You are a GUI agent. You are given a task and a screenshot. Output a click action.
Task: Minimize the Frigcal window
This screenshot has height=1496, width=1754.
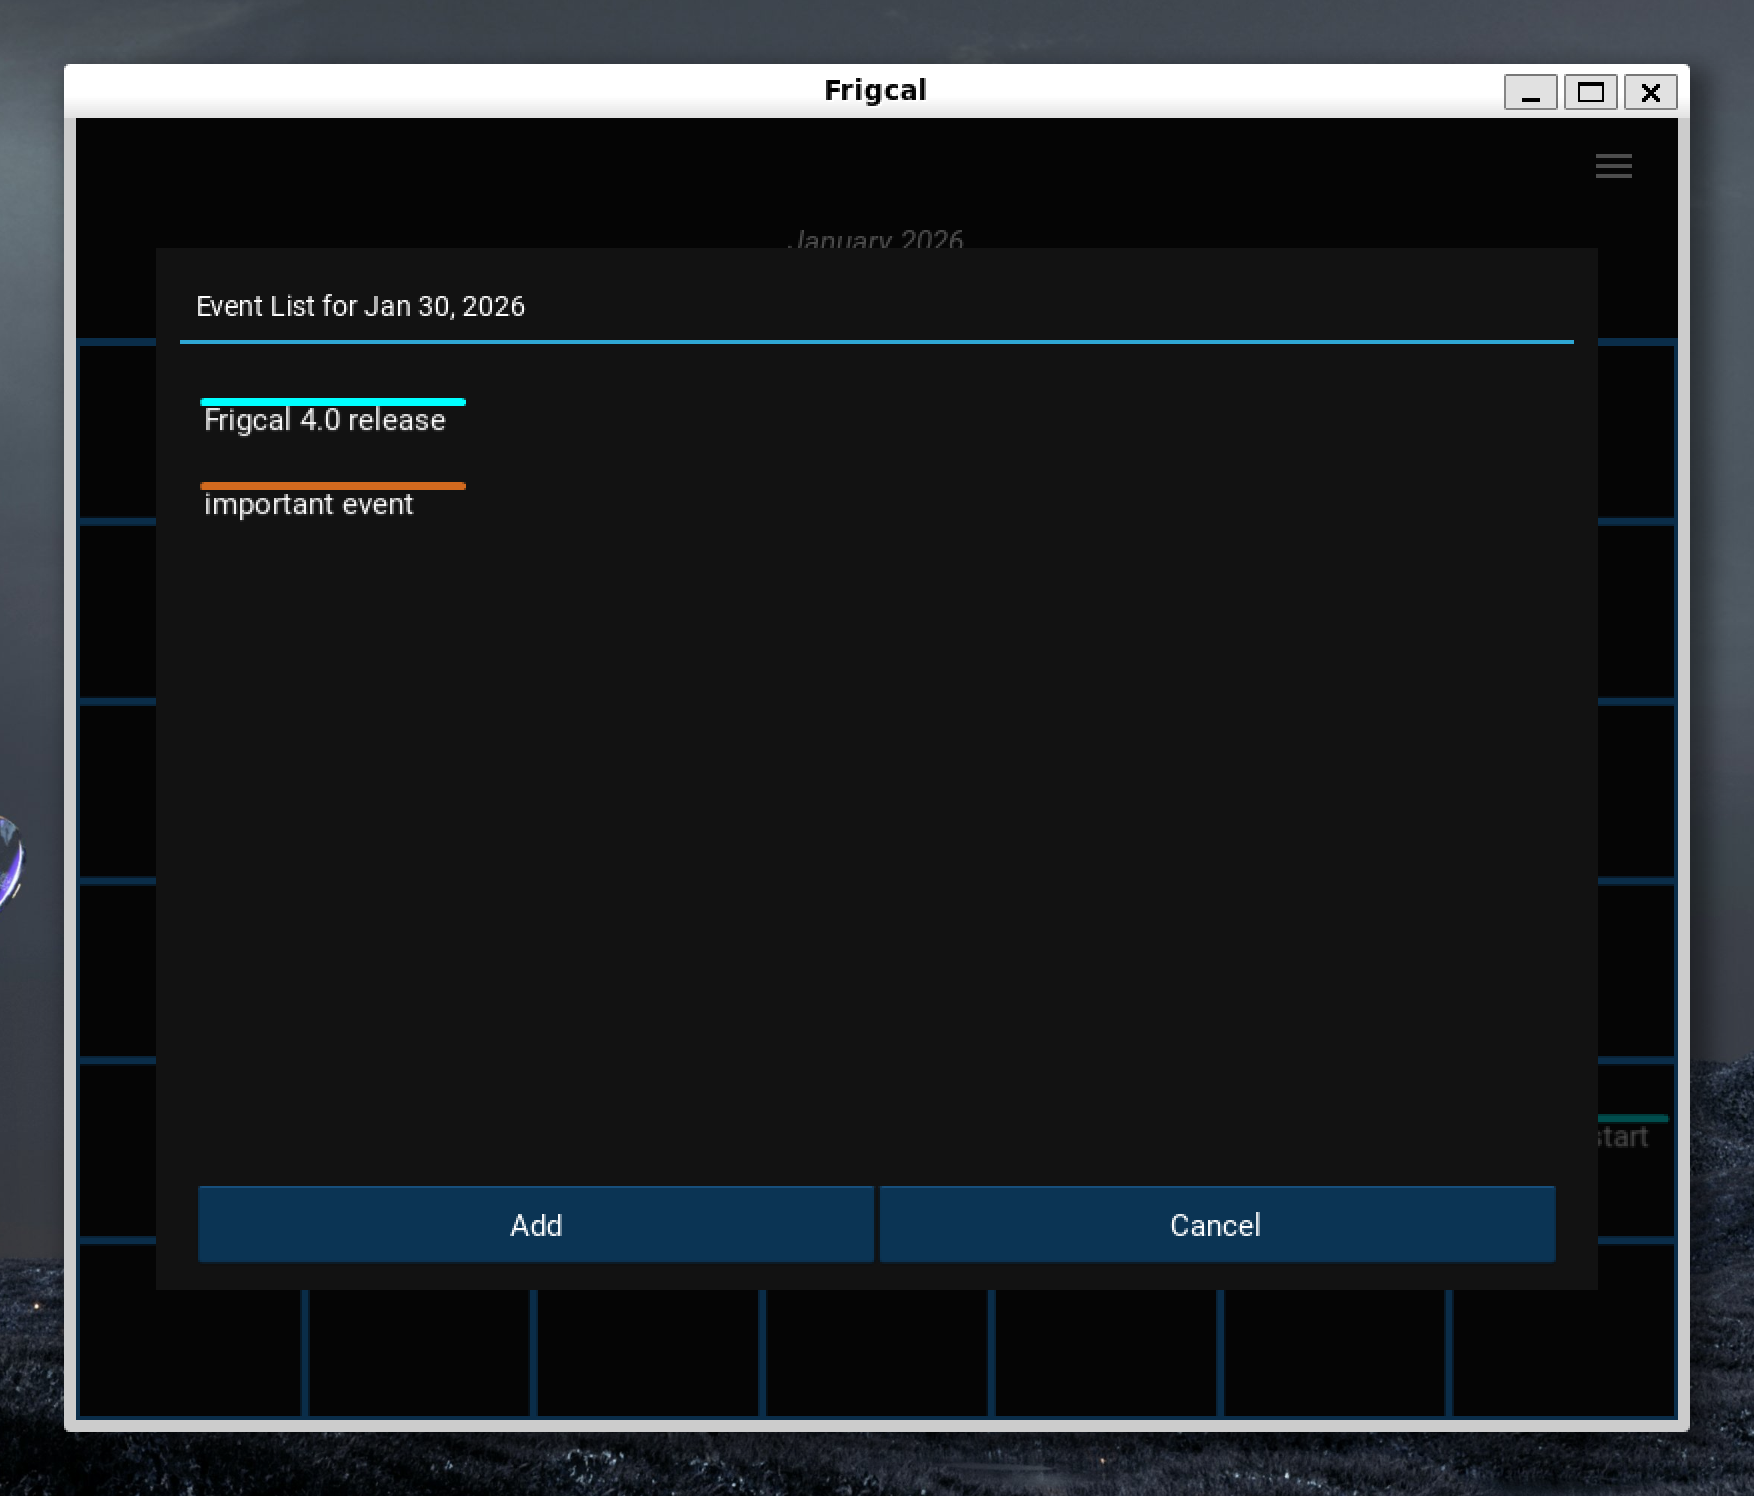pyautogui.click(x=1530, y=93)
